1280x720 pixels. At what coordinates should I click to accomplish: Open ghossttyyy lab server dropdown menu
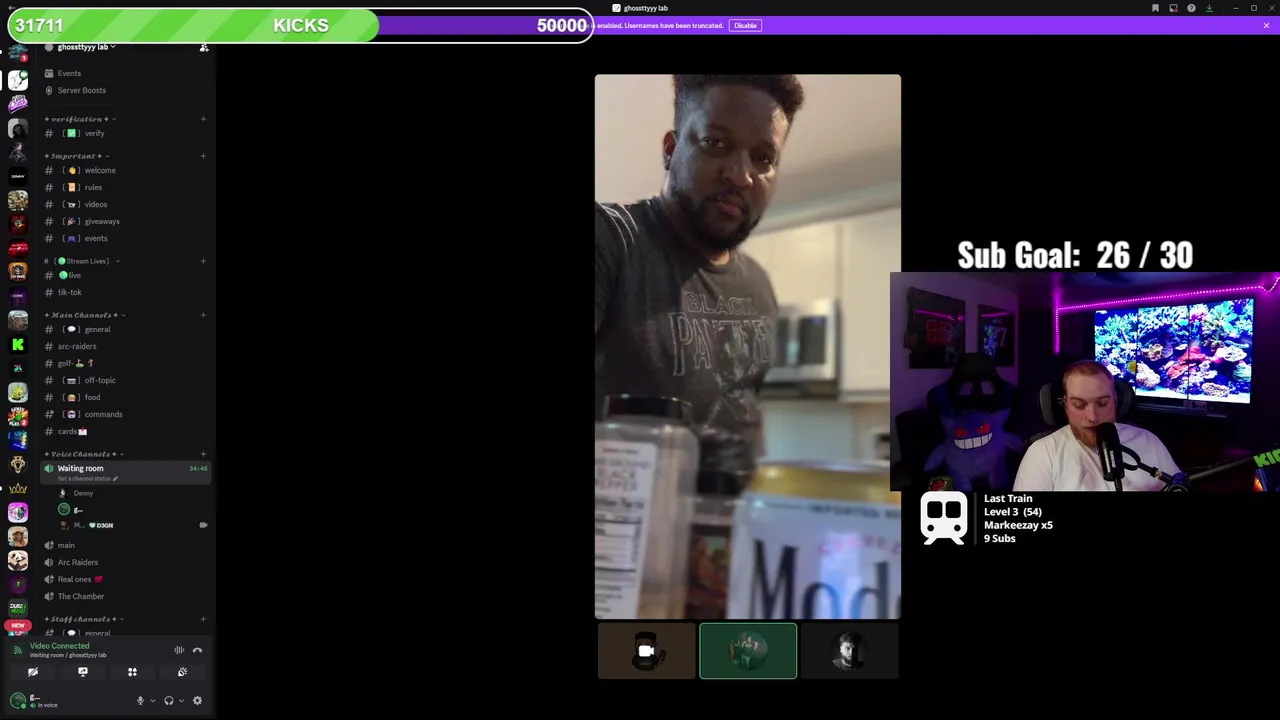pyautogui.click(x=86, y=47)
